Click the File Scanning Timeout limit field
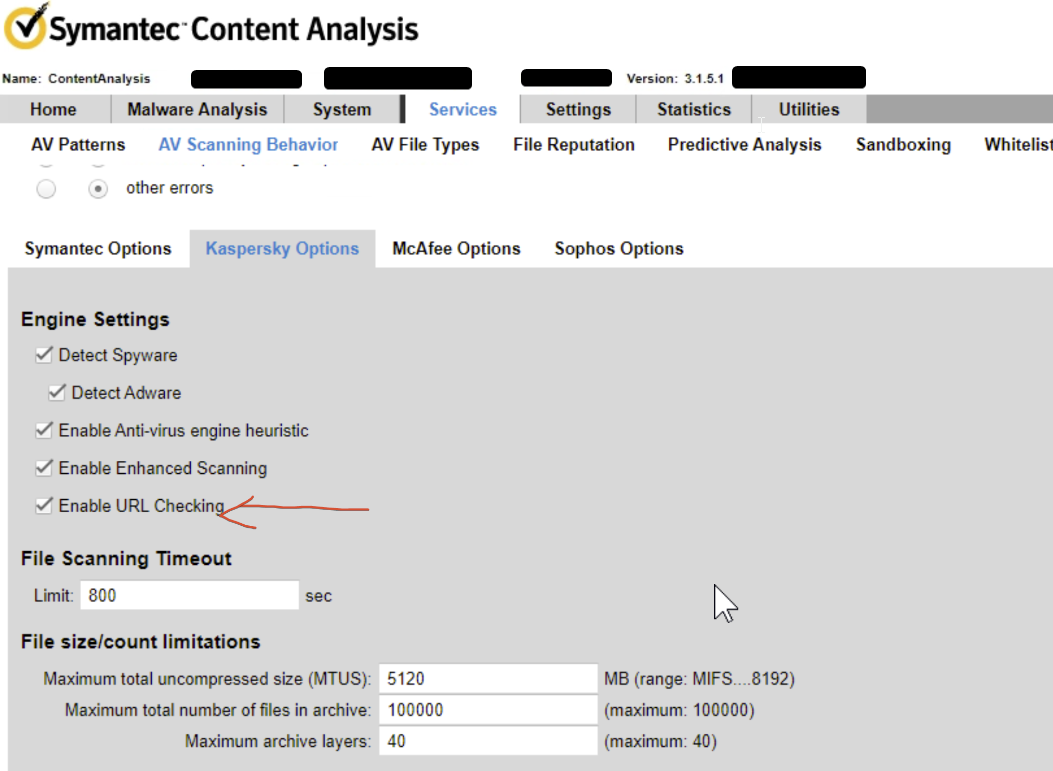The height and width of the screenshot is (771, 1053). (x=189, y=596)
